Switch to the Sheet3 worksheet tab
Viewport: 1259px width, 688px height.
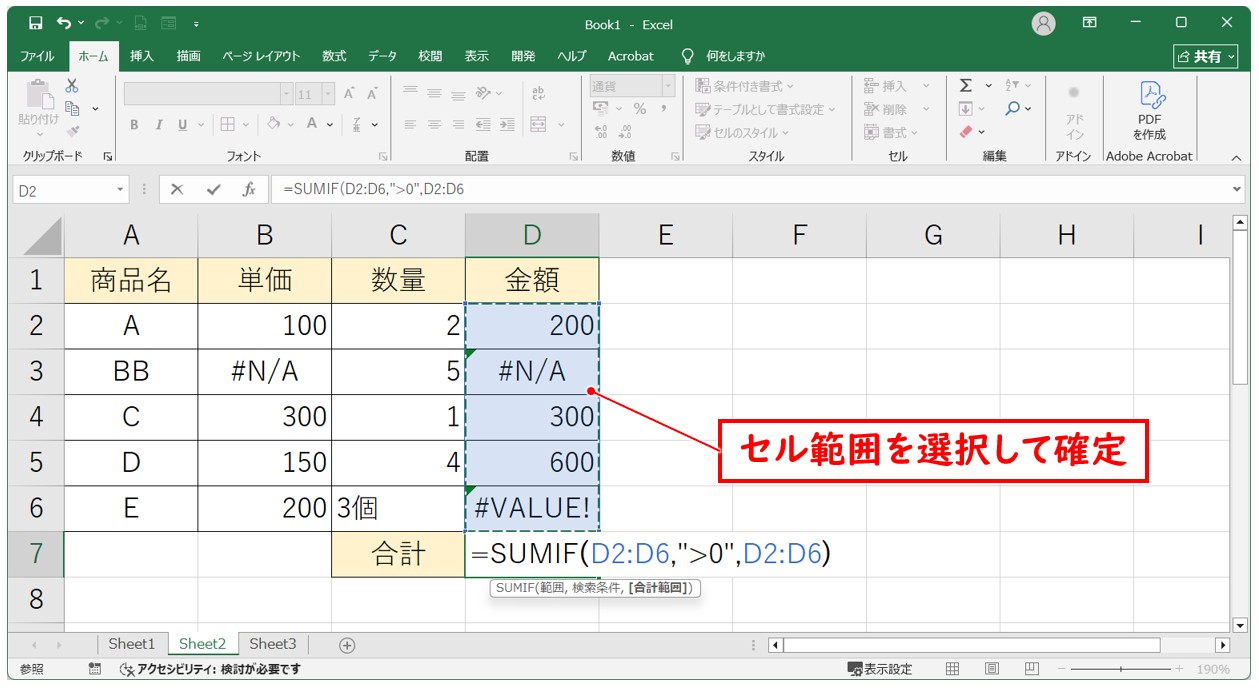(273, 644)
